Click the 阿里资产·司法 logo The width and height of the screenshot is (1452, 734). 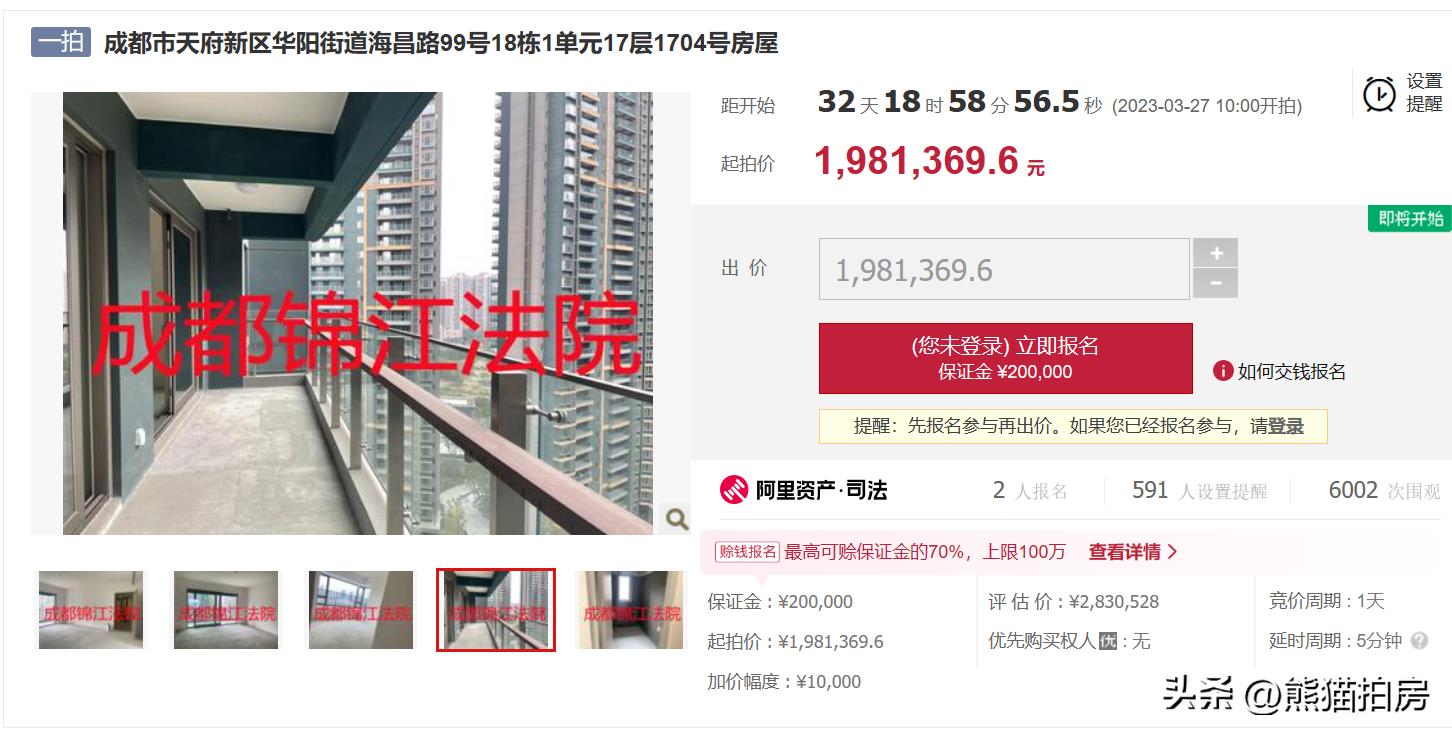click(x=804, y=490)
